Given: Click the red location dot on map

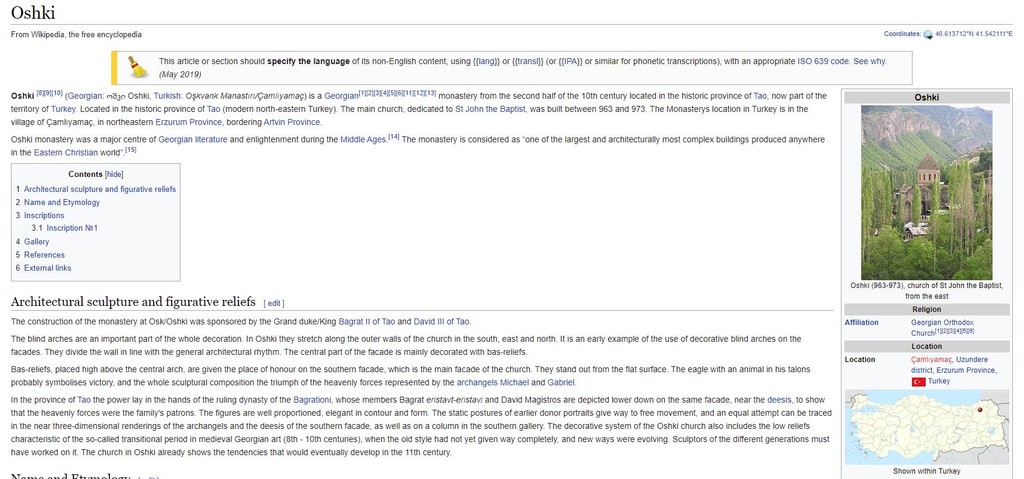Looking at the screenshot, I should (980, 410).
